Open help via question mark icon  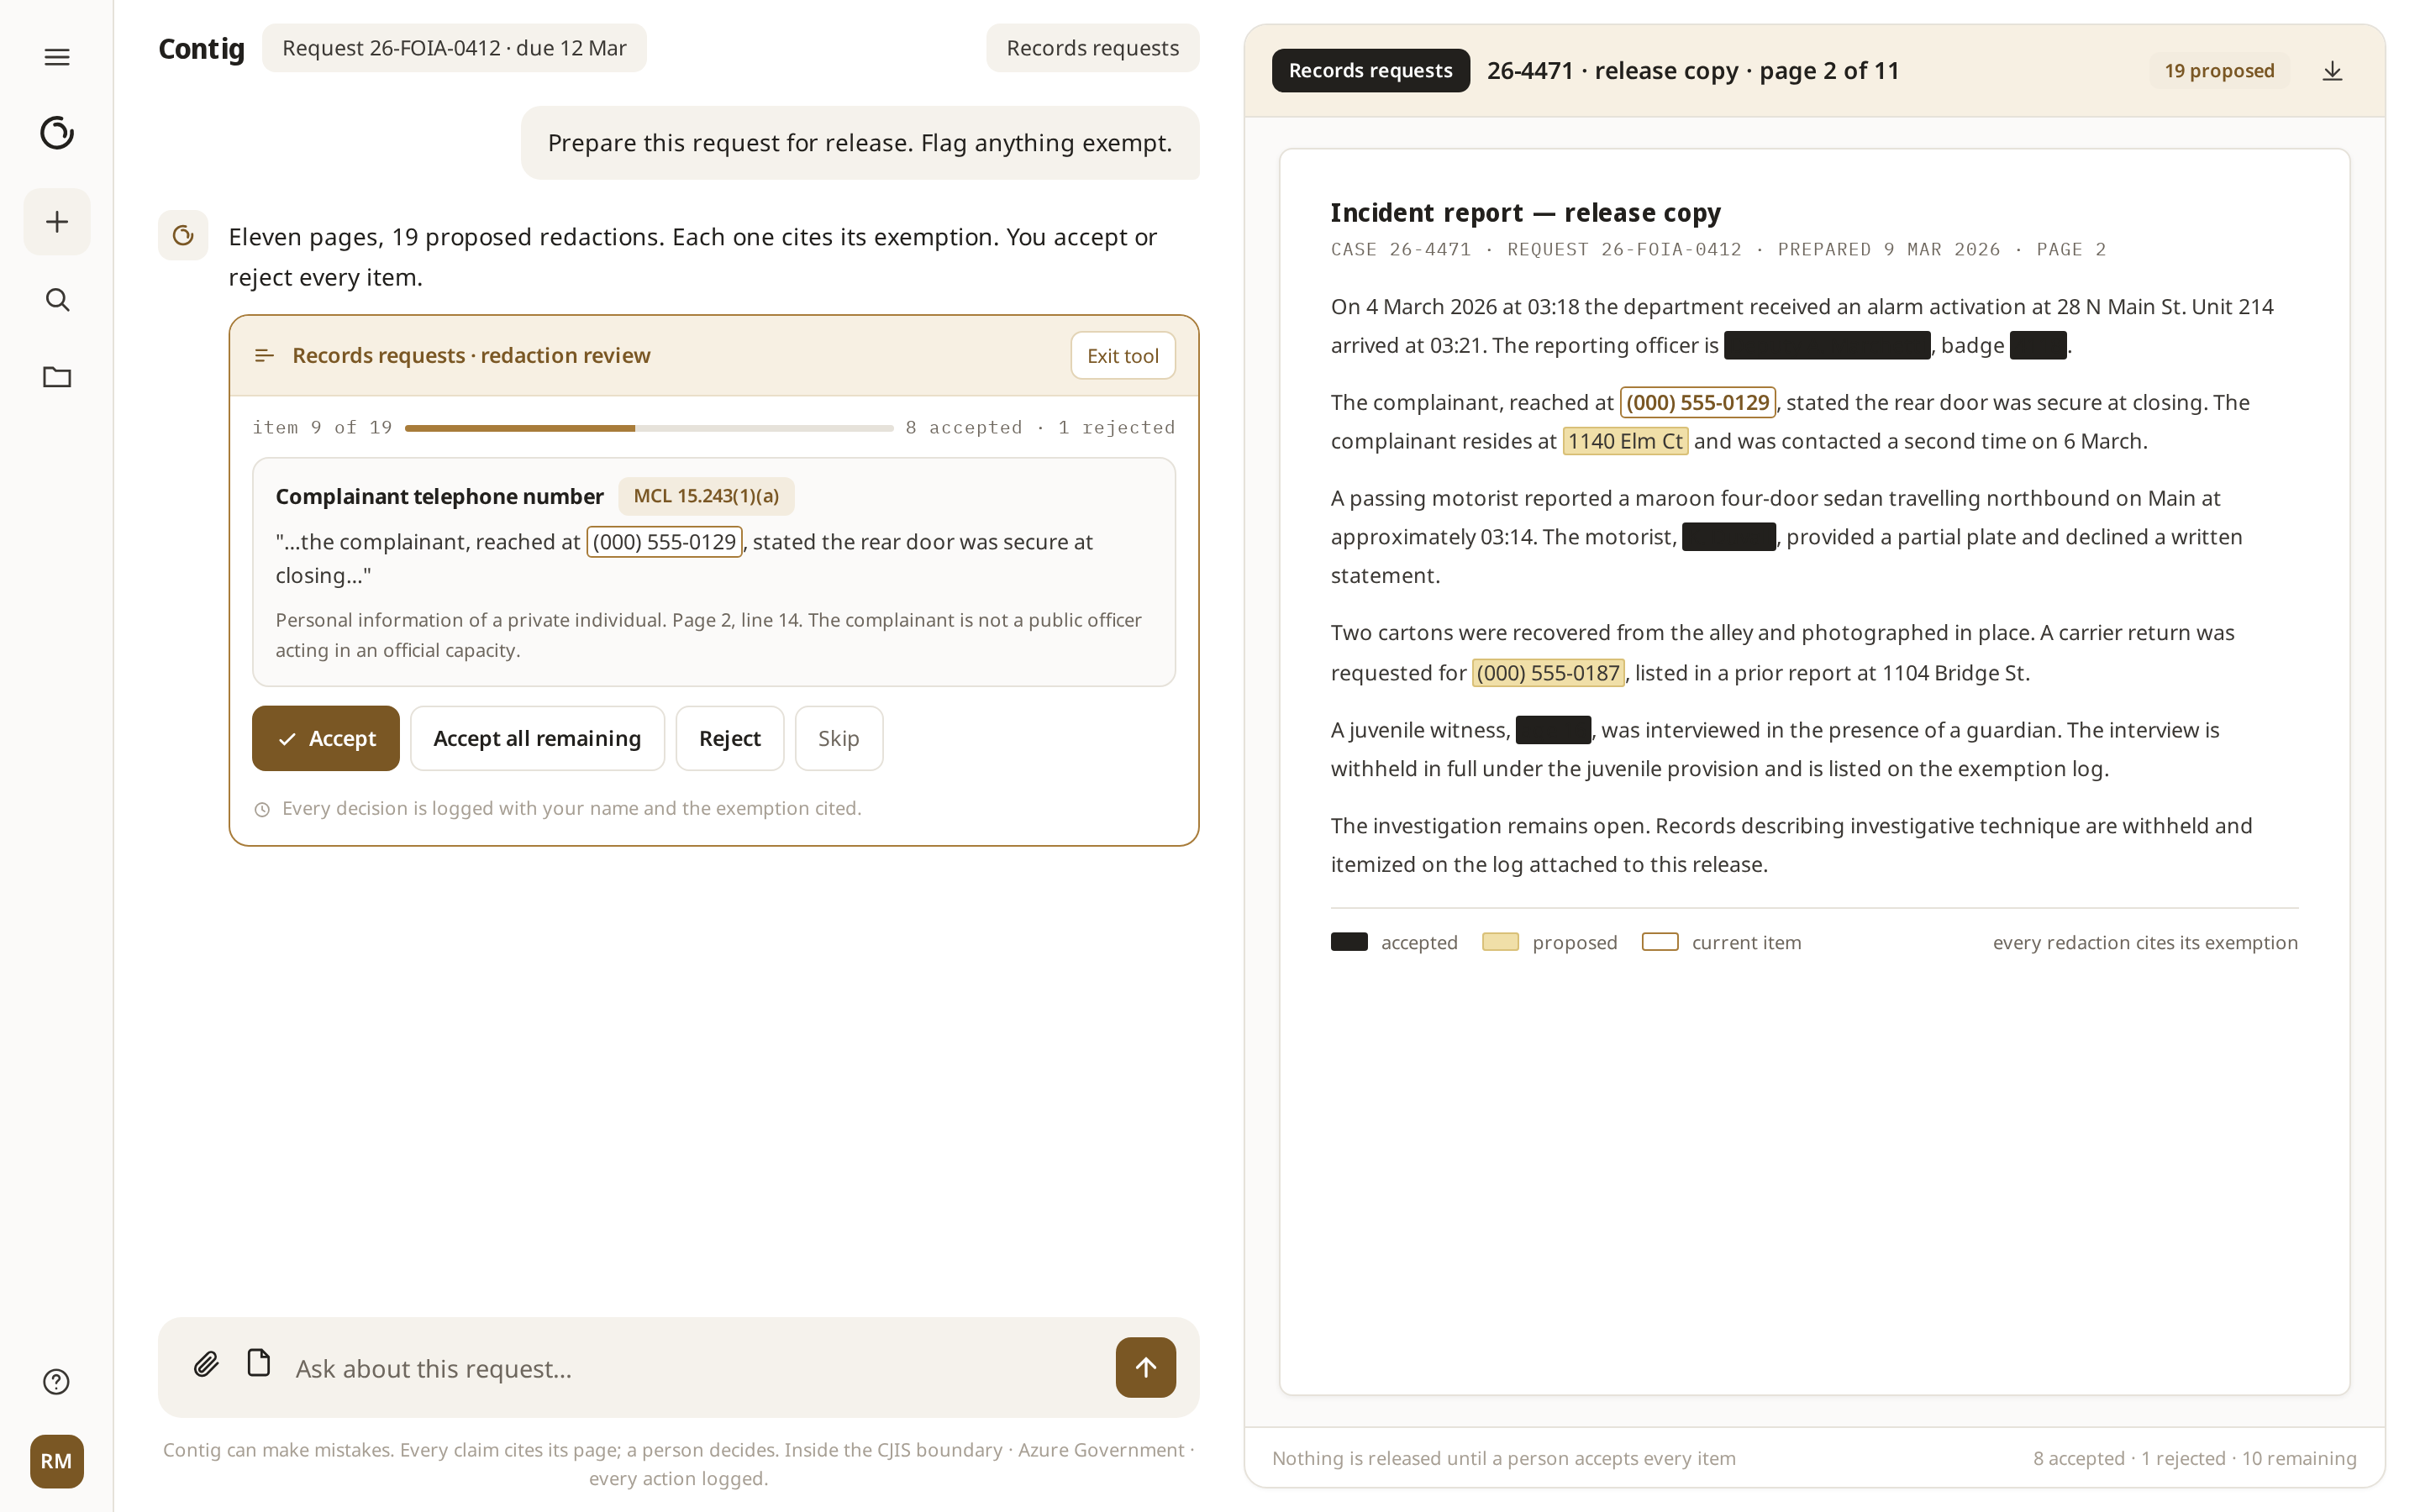pos(57,1381)
